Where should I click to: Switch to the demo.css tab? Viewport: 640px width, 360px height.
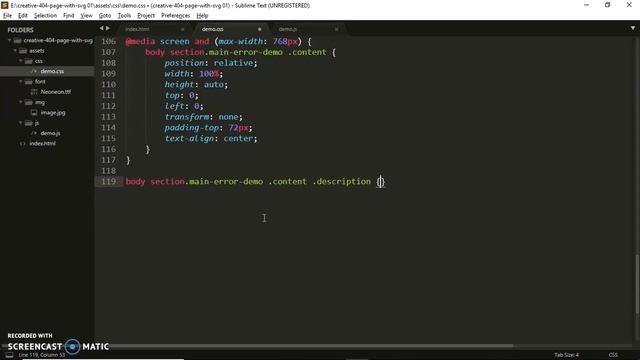212,29
